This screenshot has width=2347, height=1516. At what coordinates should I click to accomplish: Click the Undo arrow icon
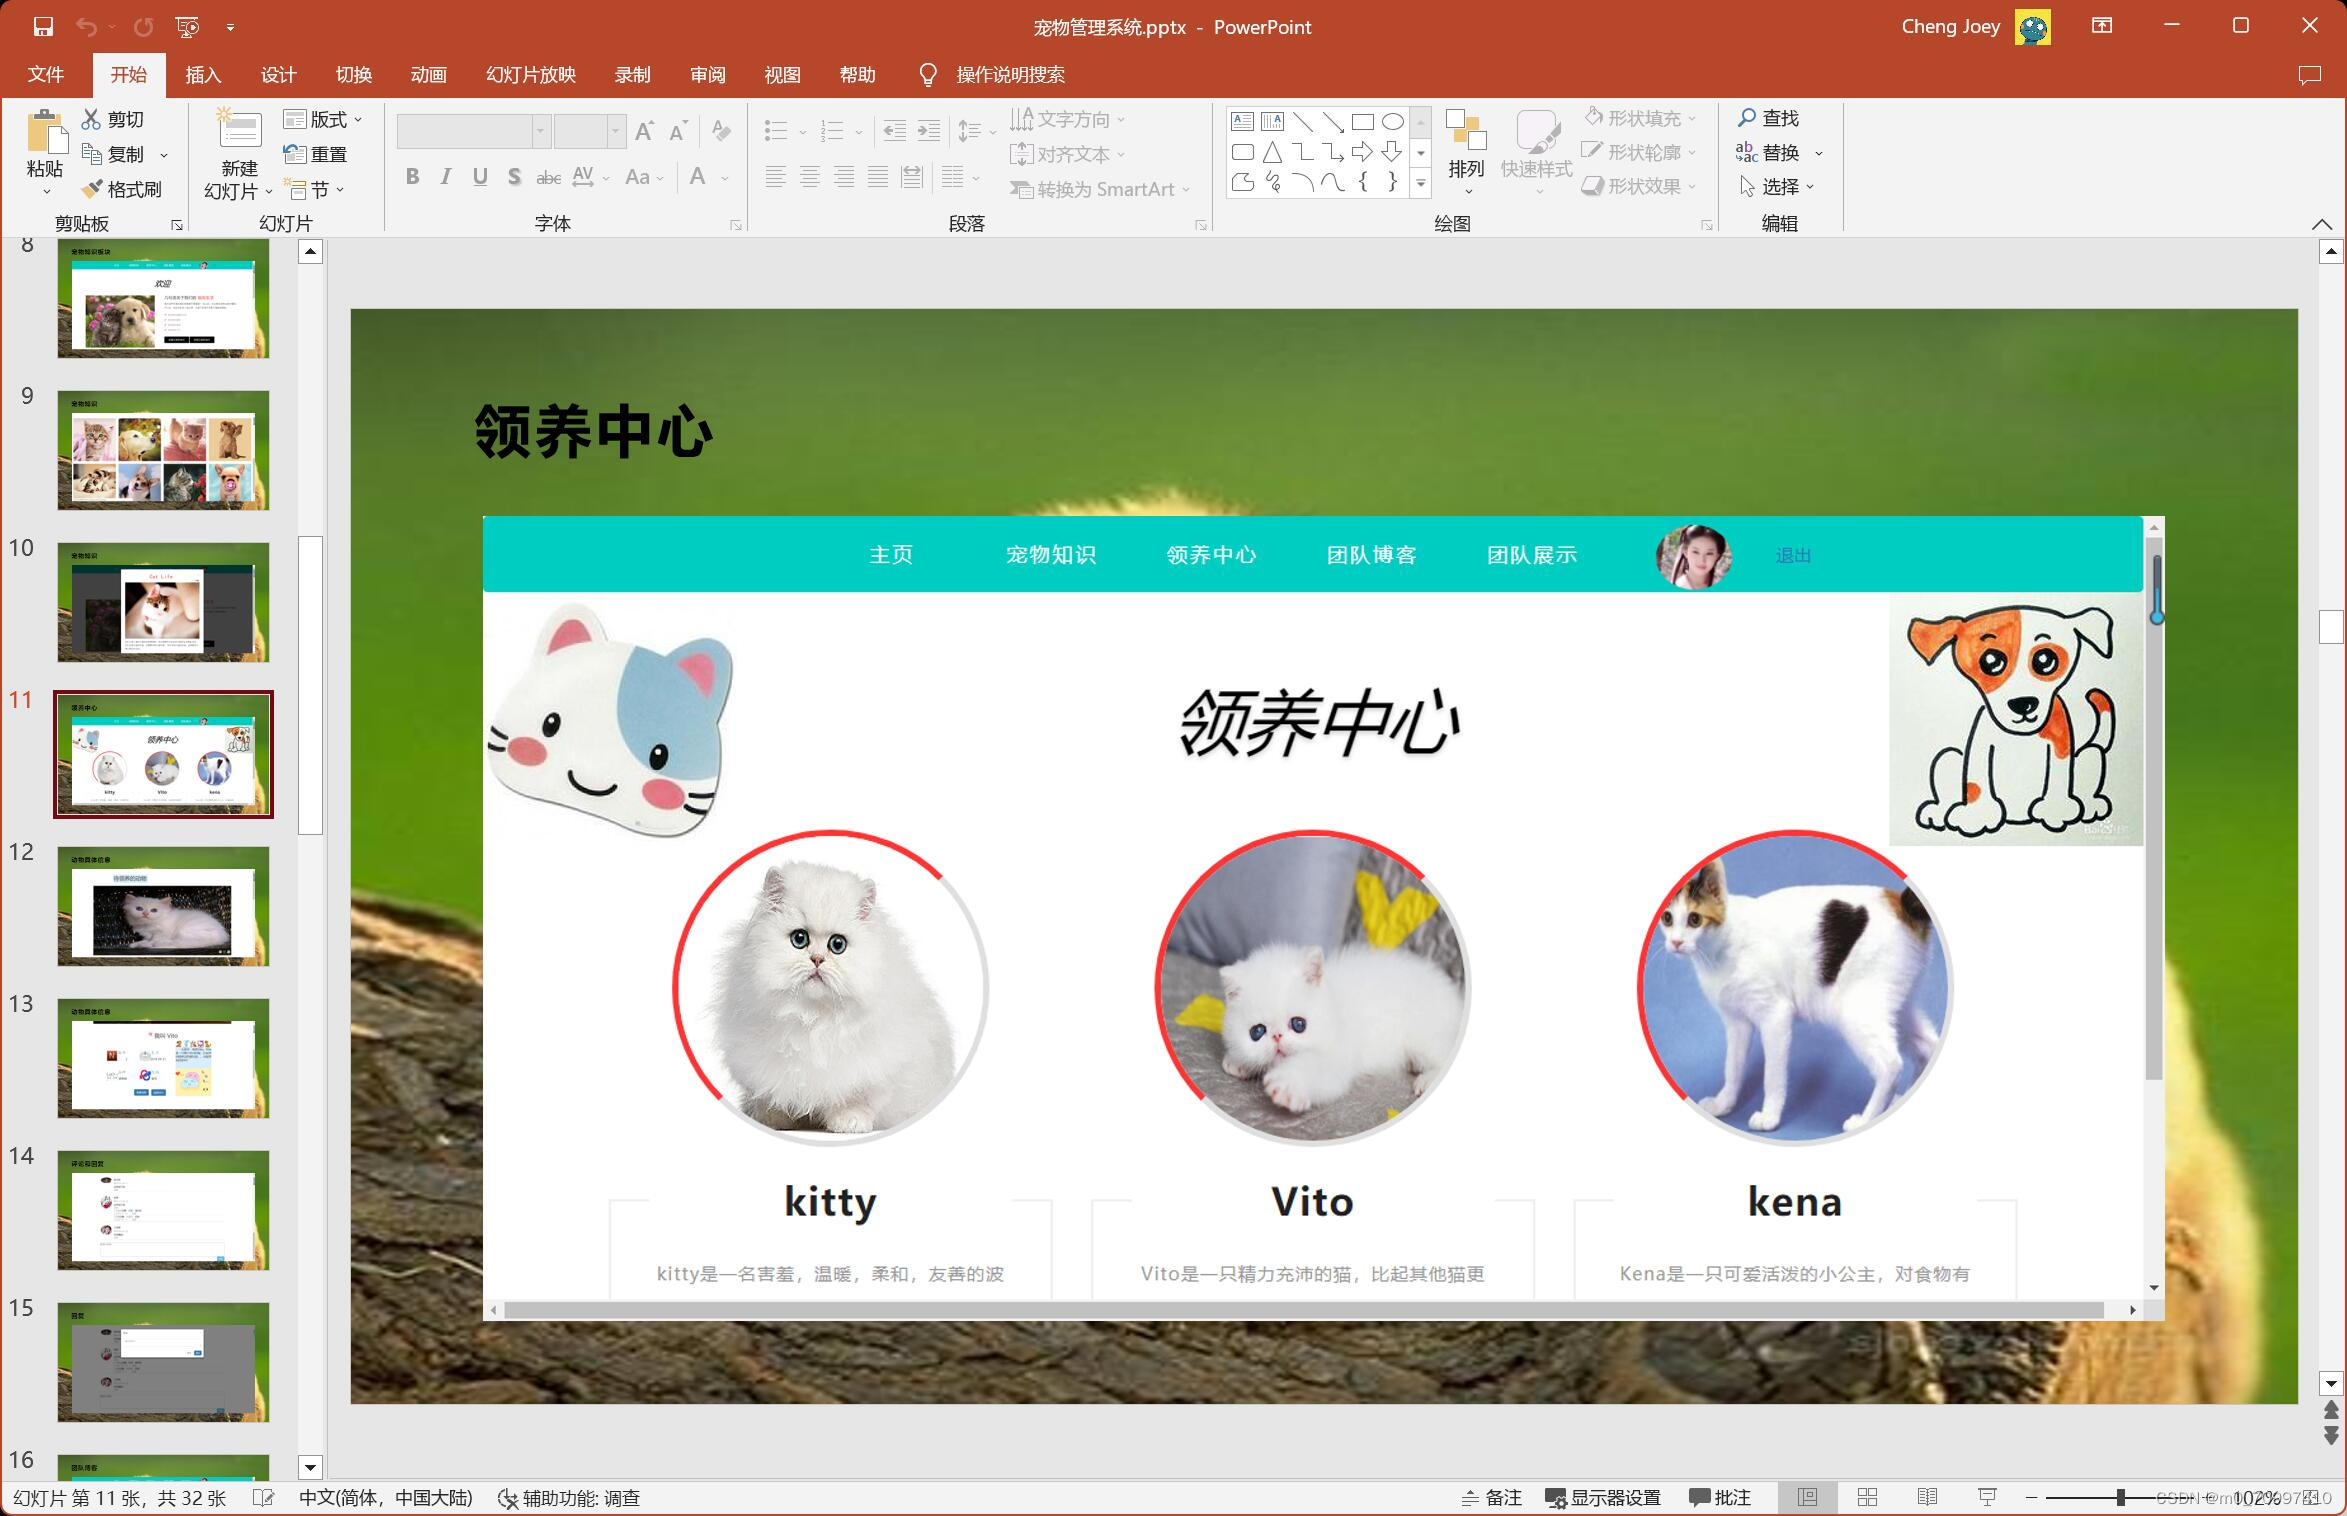point(87,27)
